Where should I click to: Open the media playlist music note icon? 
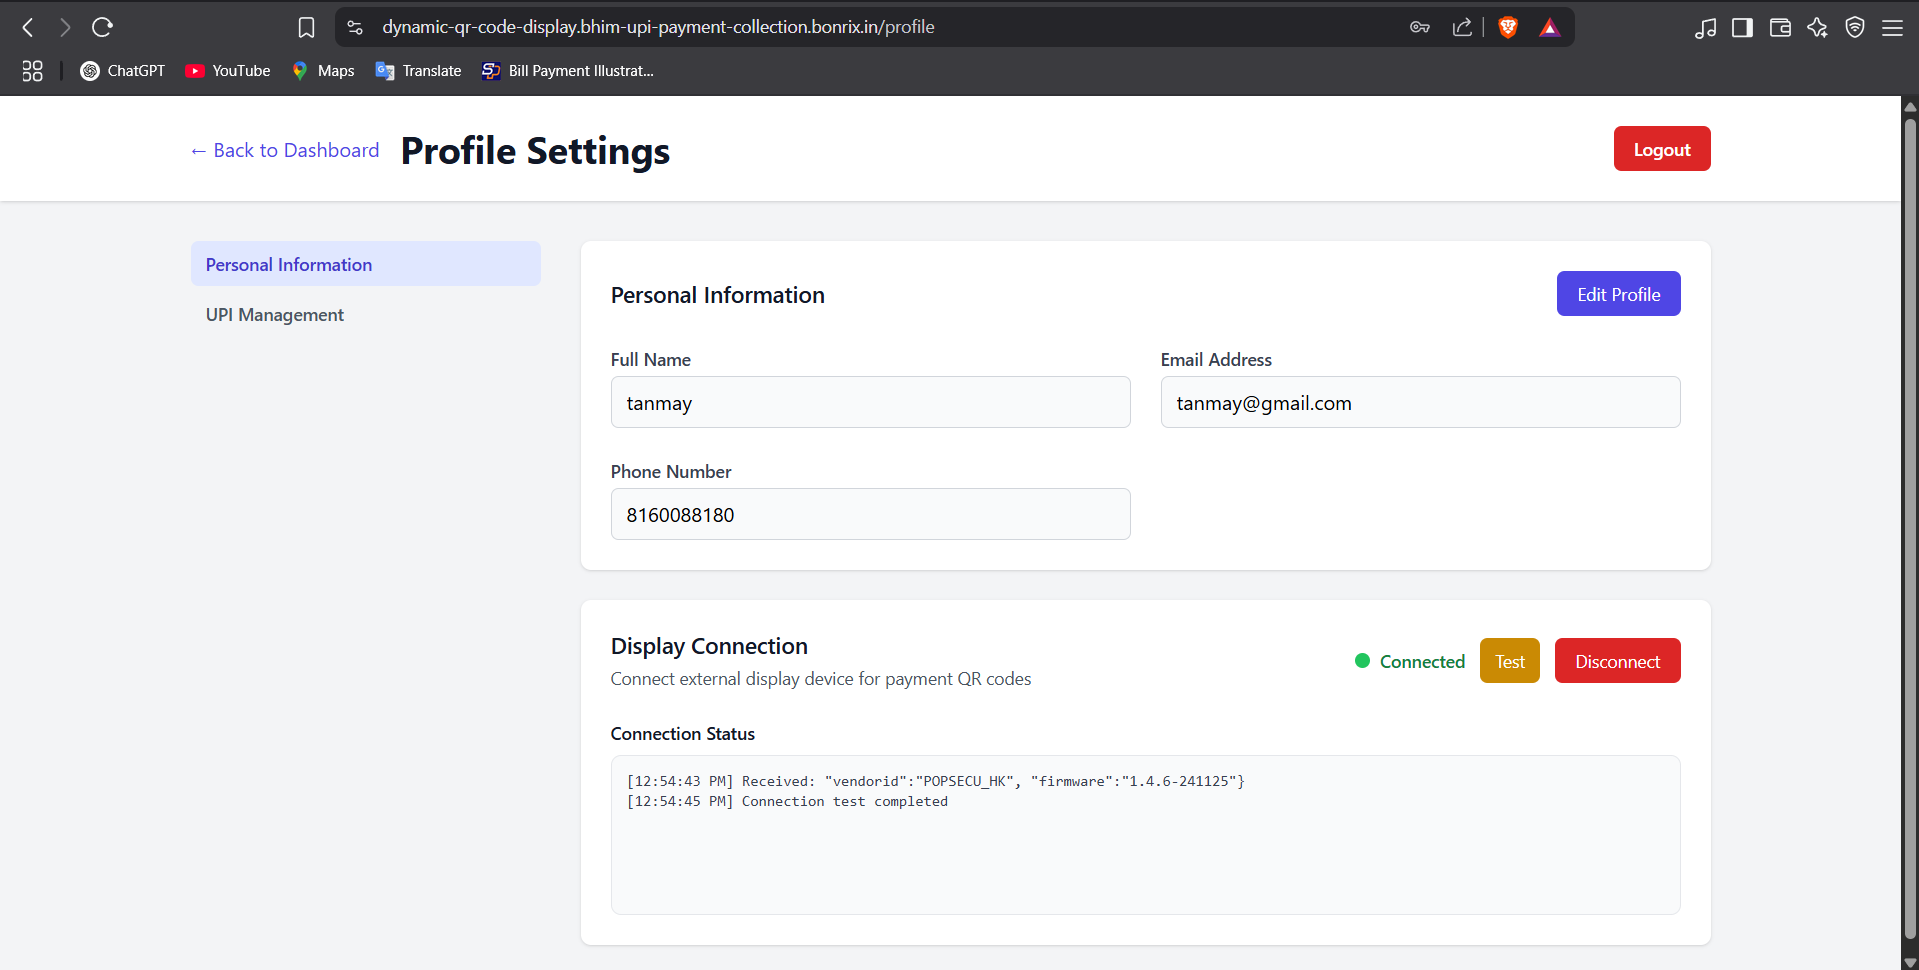click(x=1705, y=28)
